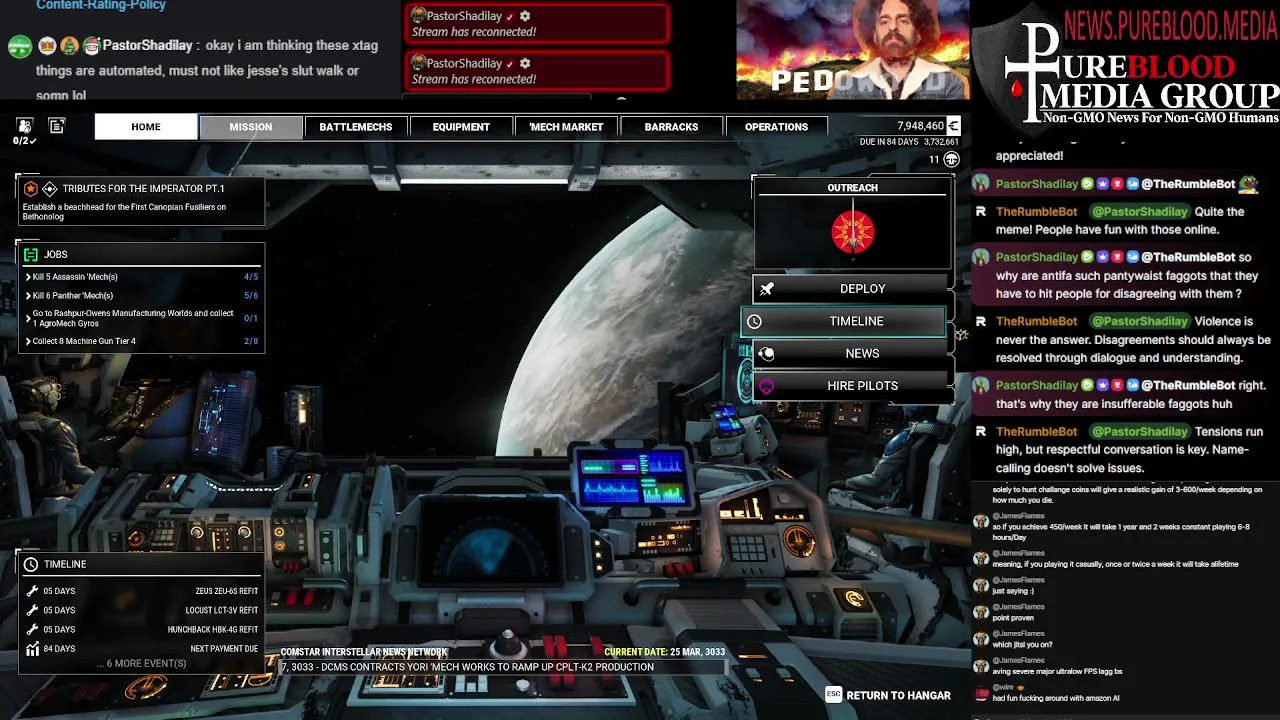Image resolution: width=1280 pixels, height=720 pixels.
Task: Switch to the HOME tab
Action: click(x=146, y=127)
